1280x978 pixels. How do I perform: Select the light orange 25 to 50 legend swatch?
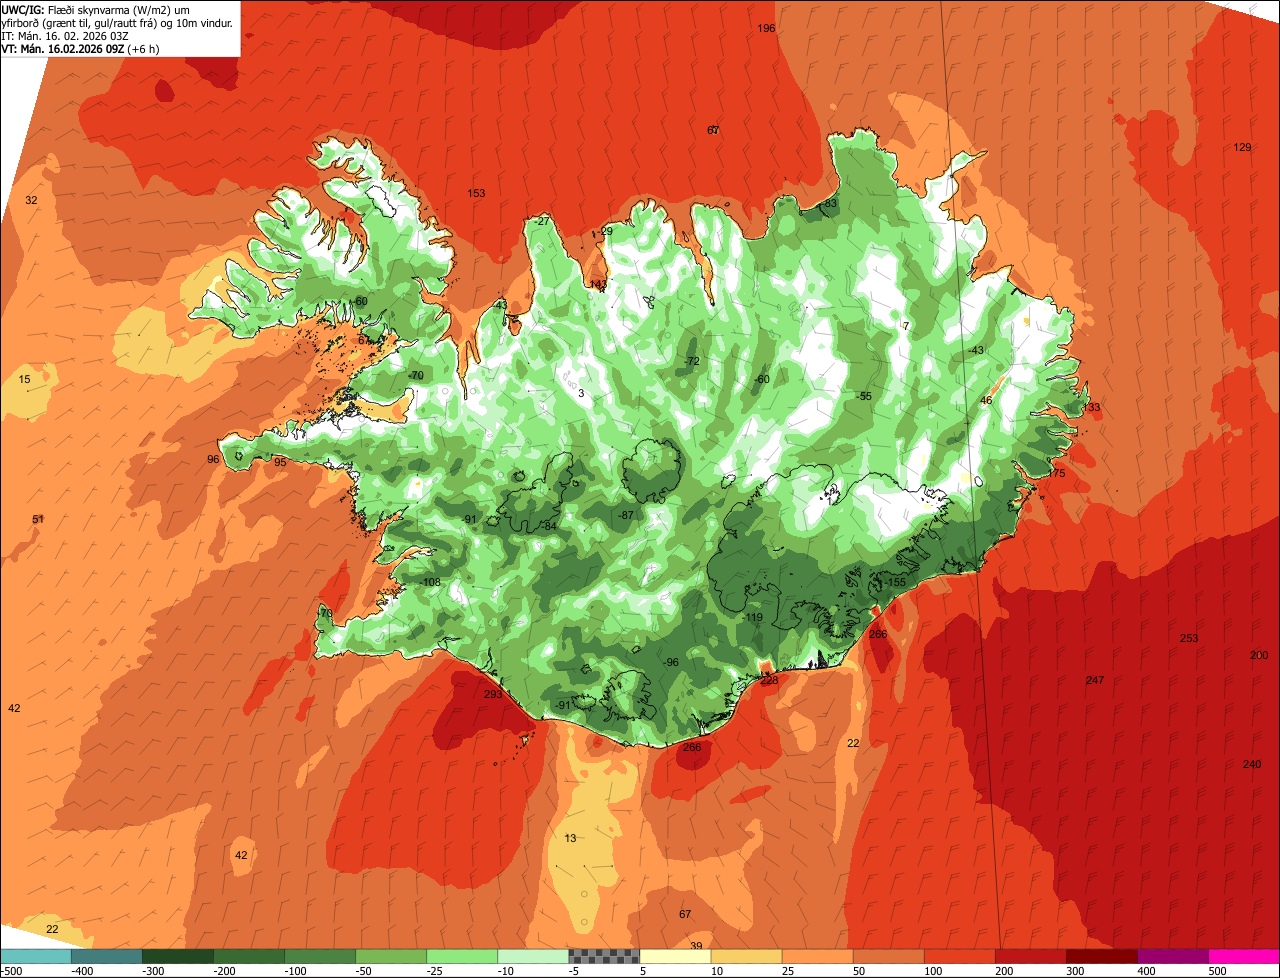coord(817,956)
